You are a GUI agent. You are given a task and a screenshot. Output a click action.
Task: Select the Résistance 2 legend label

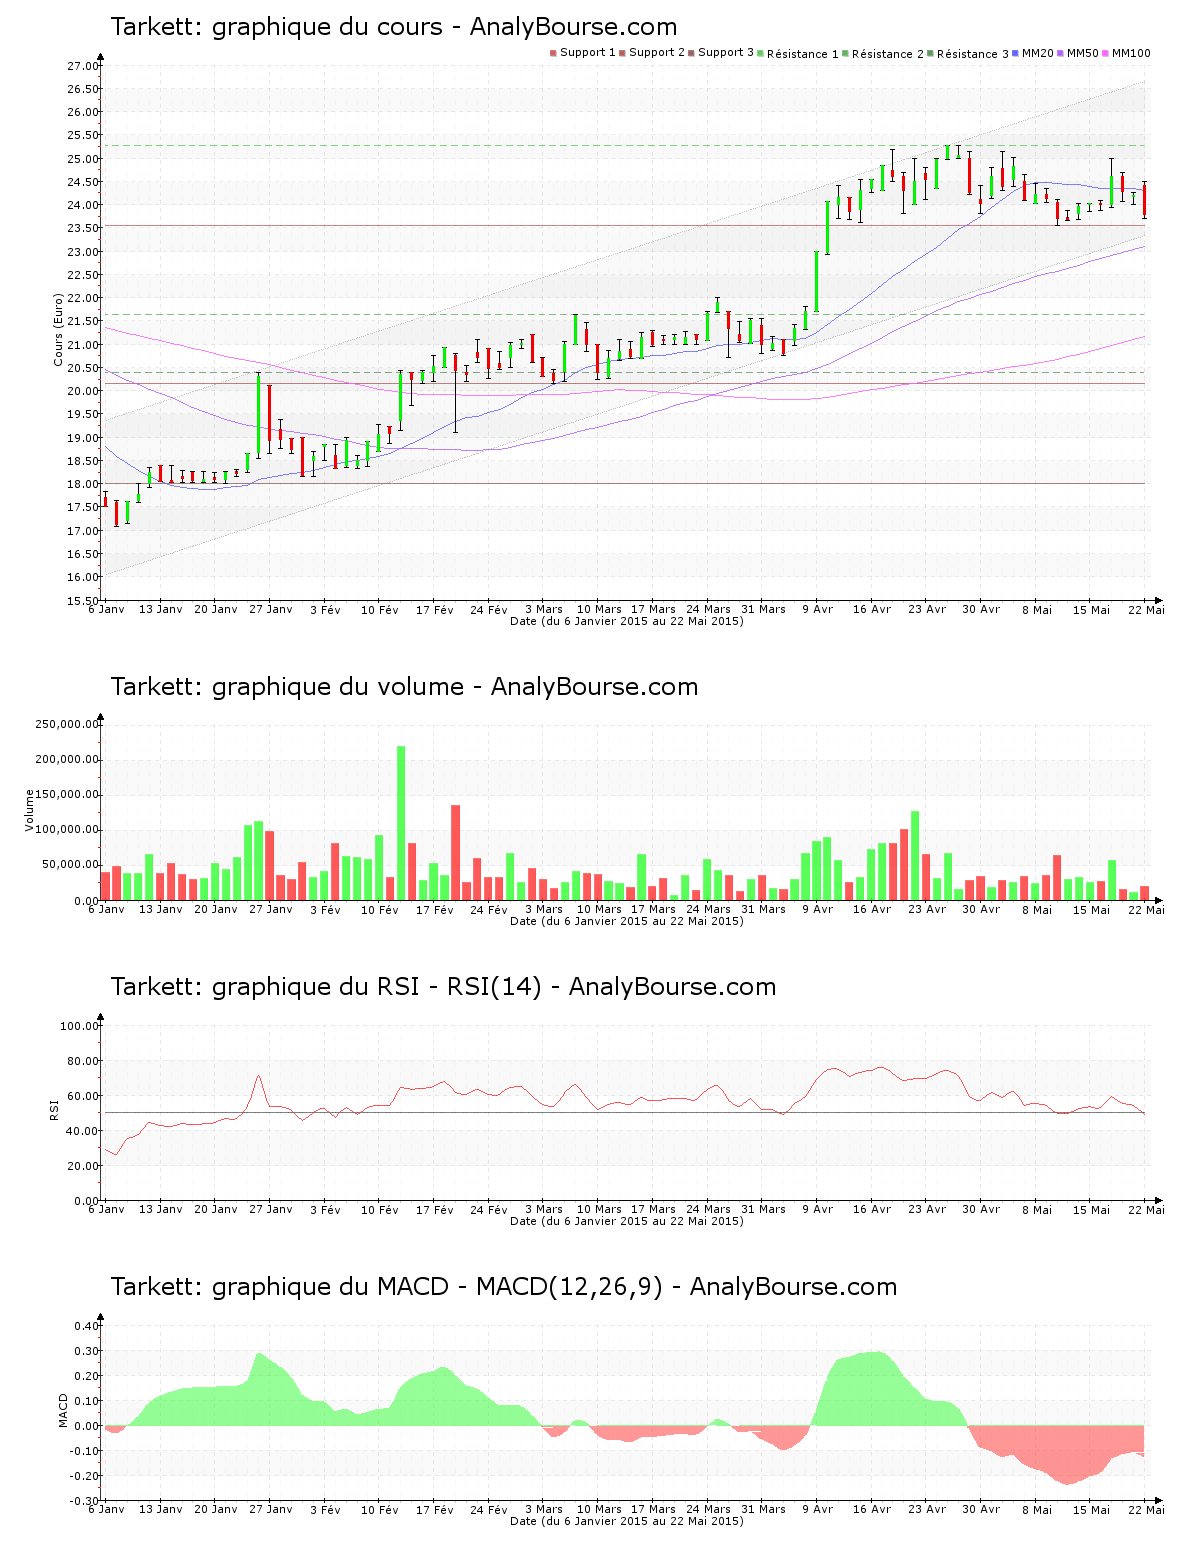pos(888,54)
